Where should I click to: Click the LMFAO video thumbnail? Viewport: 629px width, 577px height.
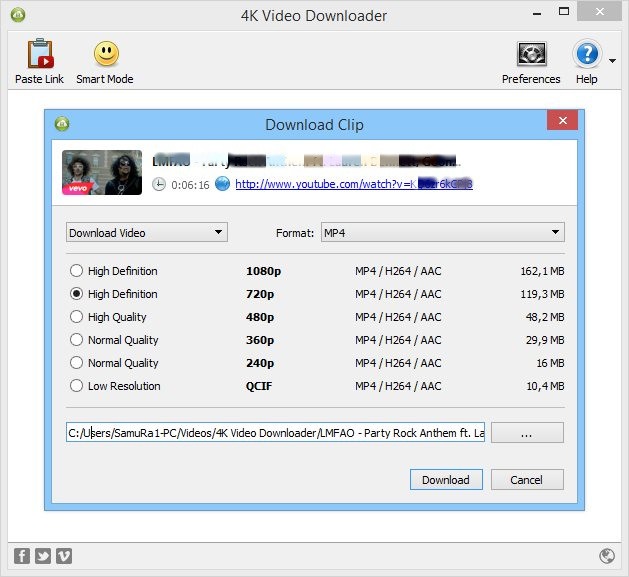tap(102, 173)
